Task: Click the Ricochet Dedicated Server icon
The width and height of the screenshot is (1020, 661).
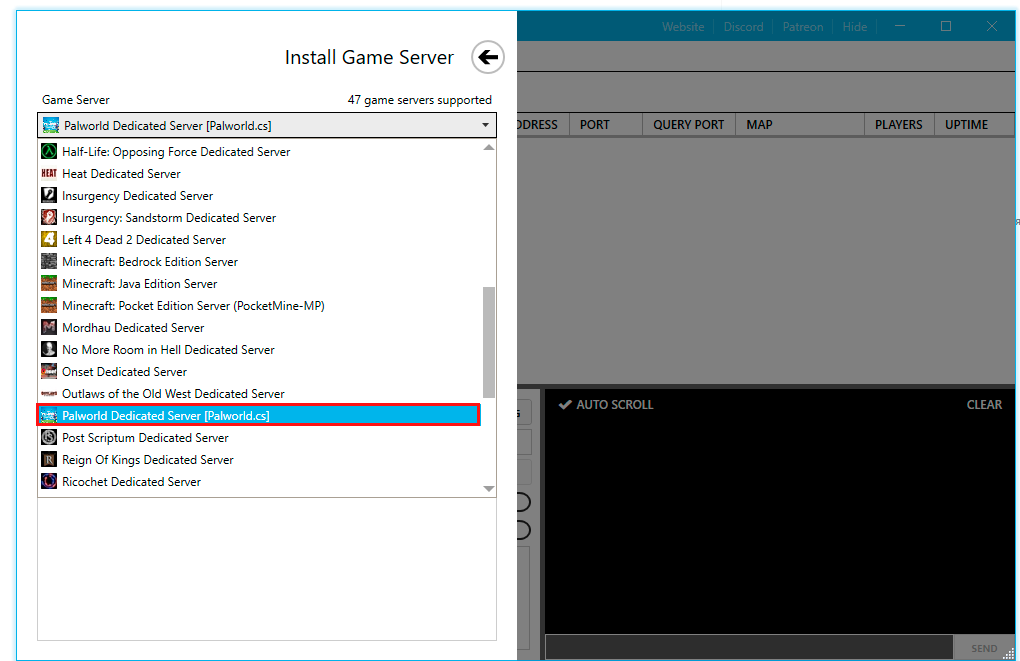Action: [x=49, y=481]
